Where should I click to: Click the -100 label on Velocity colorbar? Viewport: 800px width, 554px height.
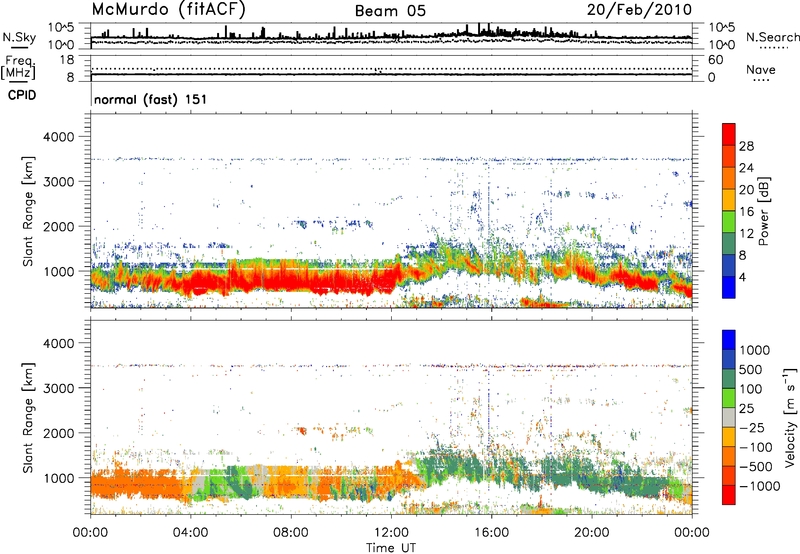click(756, 447)
